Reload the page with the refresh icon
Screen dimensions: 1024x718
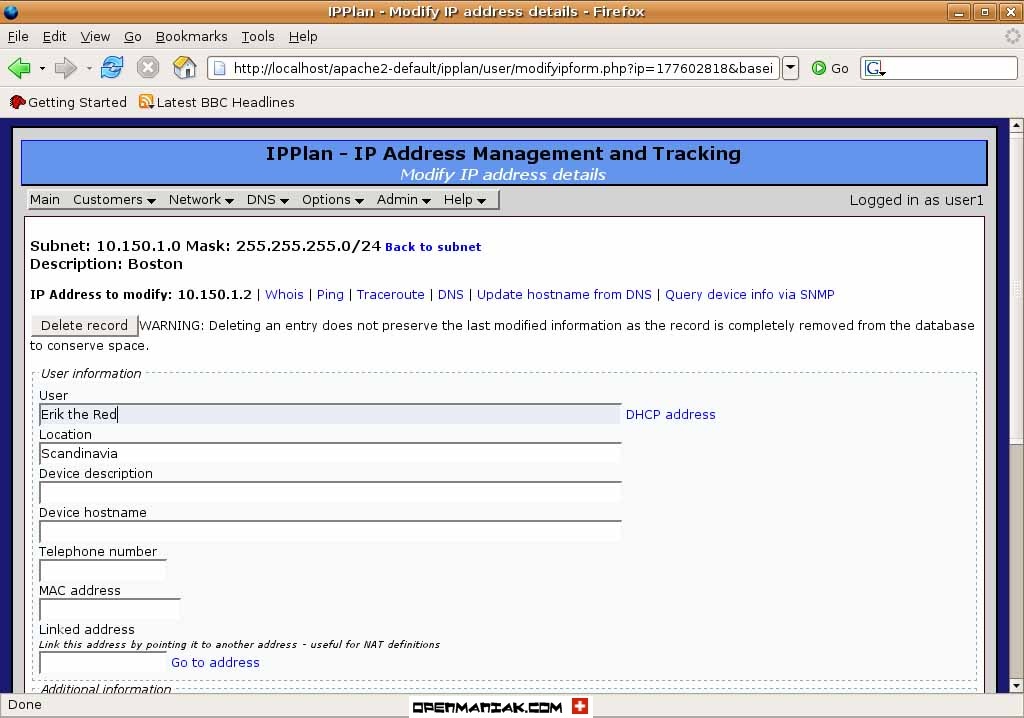[x=112, y=67]
